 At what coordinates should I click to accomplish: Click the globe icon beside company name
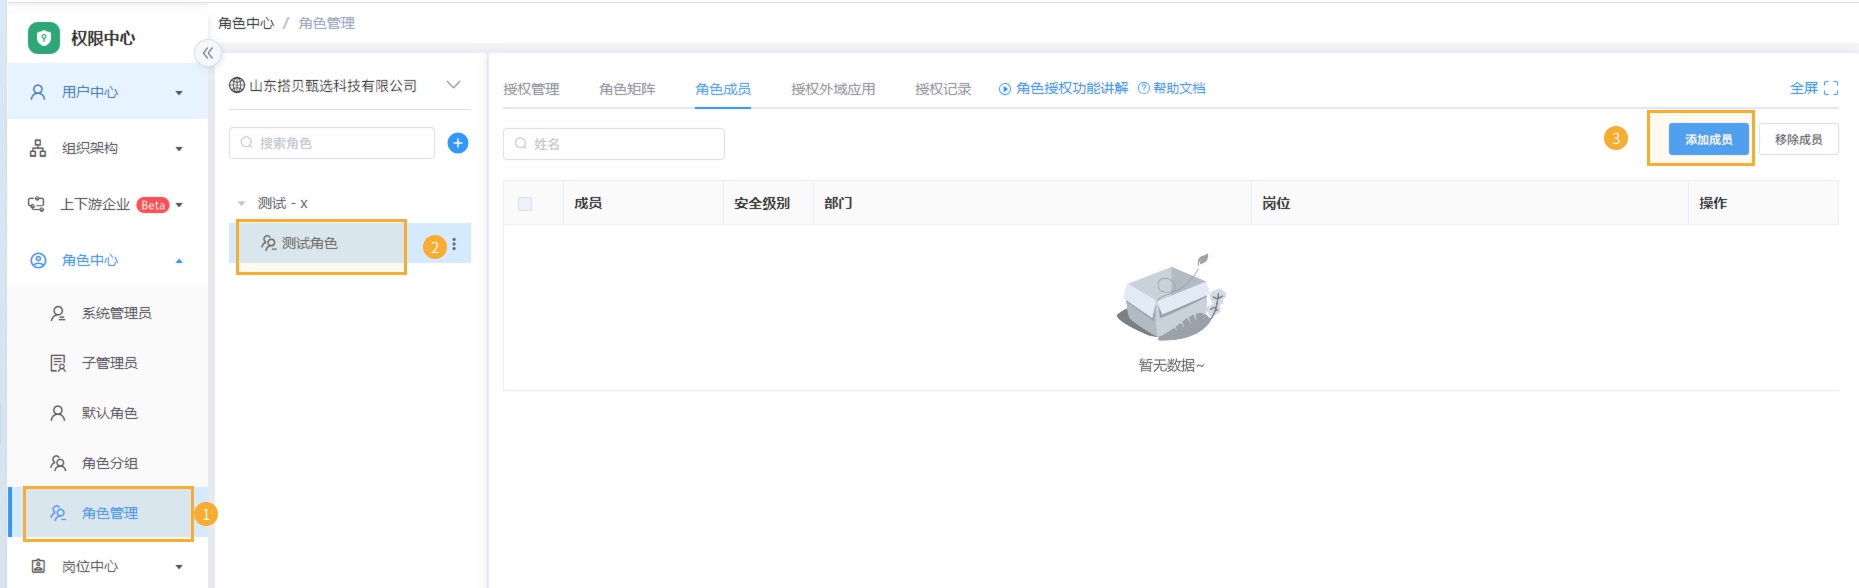[x=237, y=85]
